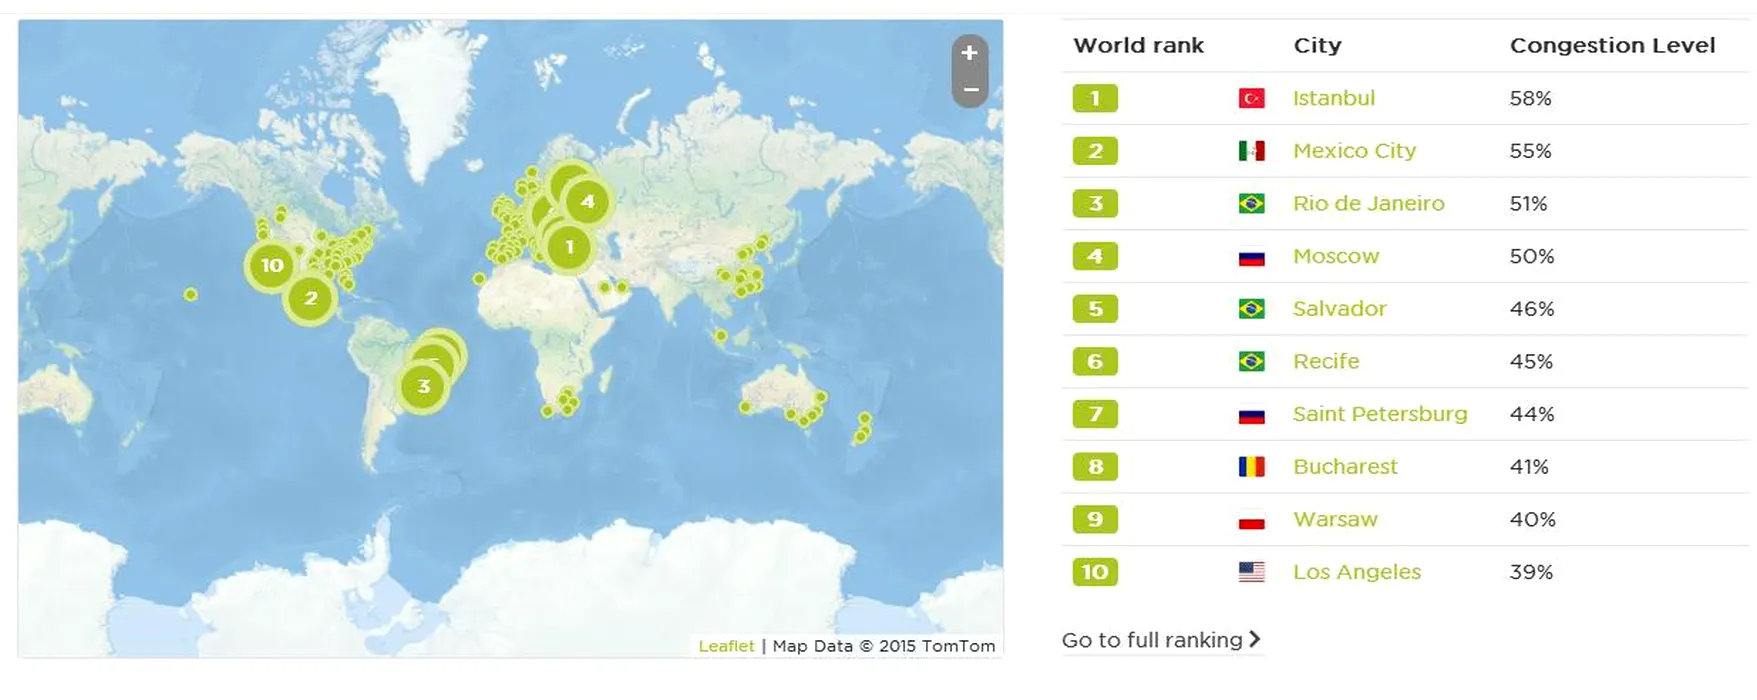Click map marker number 1 near Istanbul

(570, 247)
